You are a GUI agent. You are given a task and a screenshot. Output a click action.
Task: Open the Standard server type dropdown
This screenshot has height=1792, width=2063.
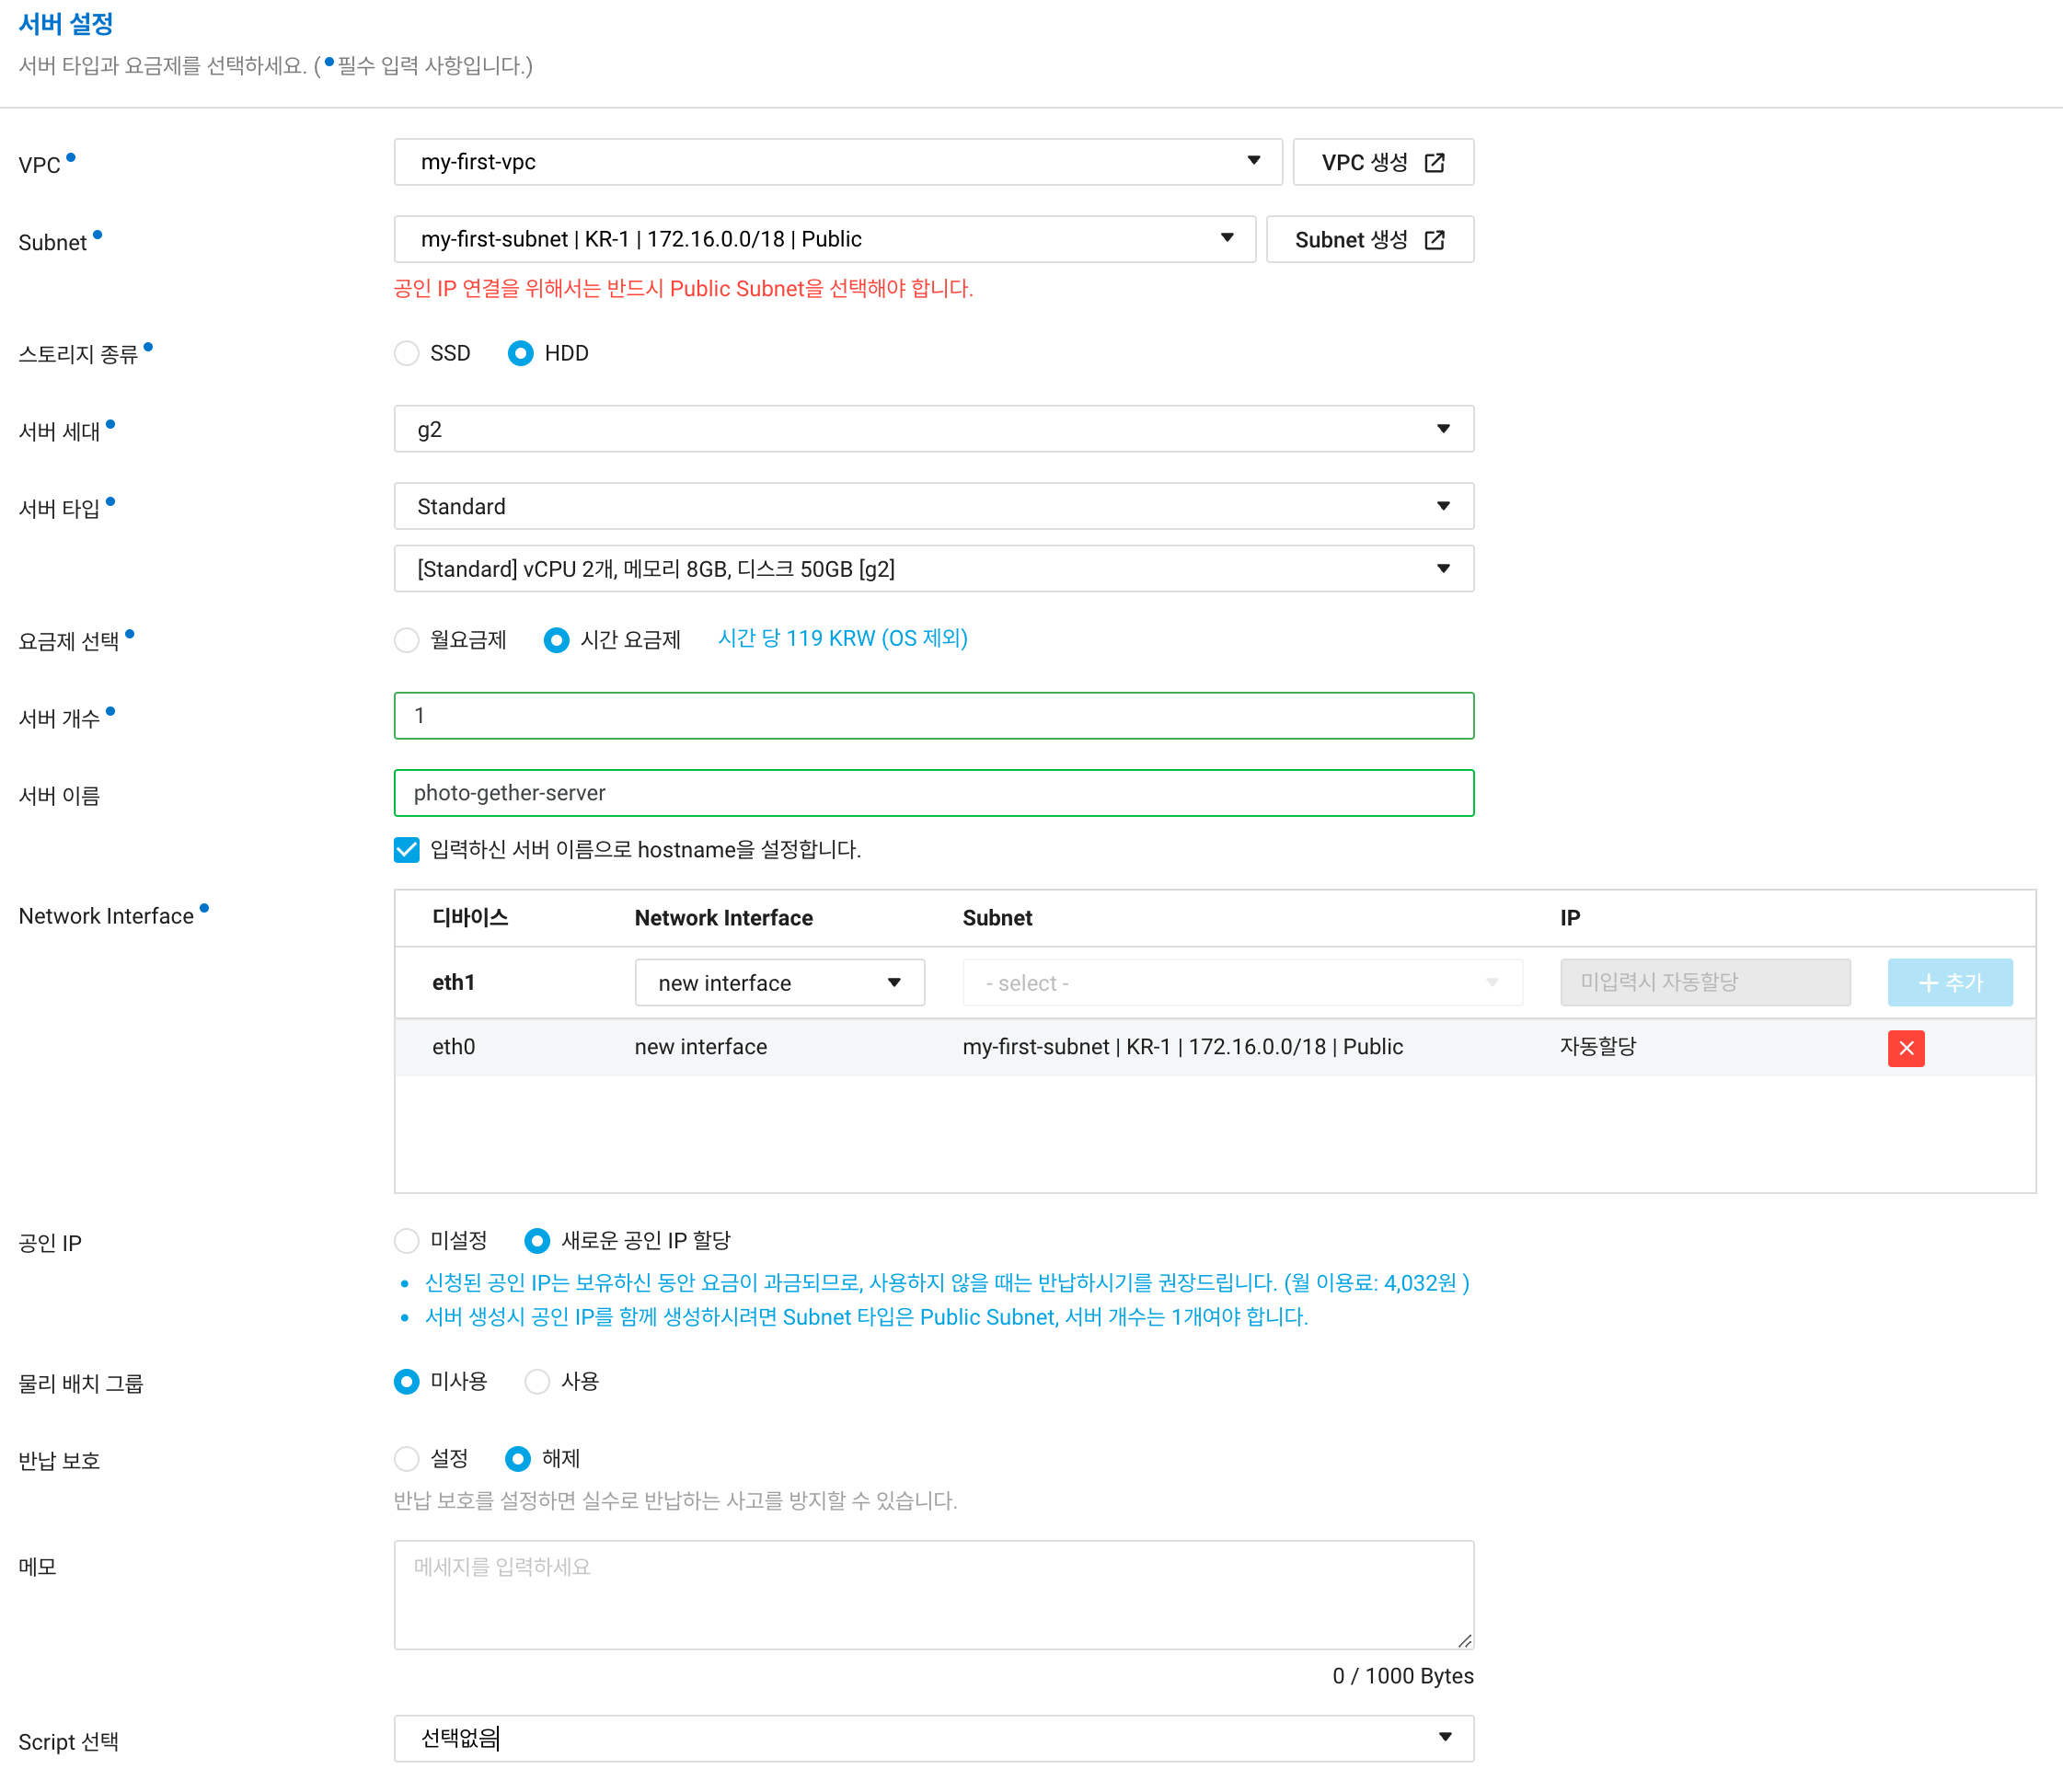[933, 506]
